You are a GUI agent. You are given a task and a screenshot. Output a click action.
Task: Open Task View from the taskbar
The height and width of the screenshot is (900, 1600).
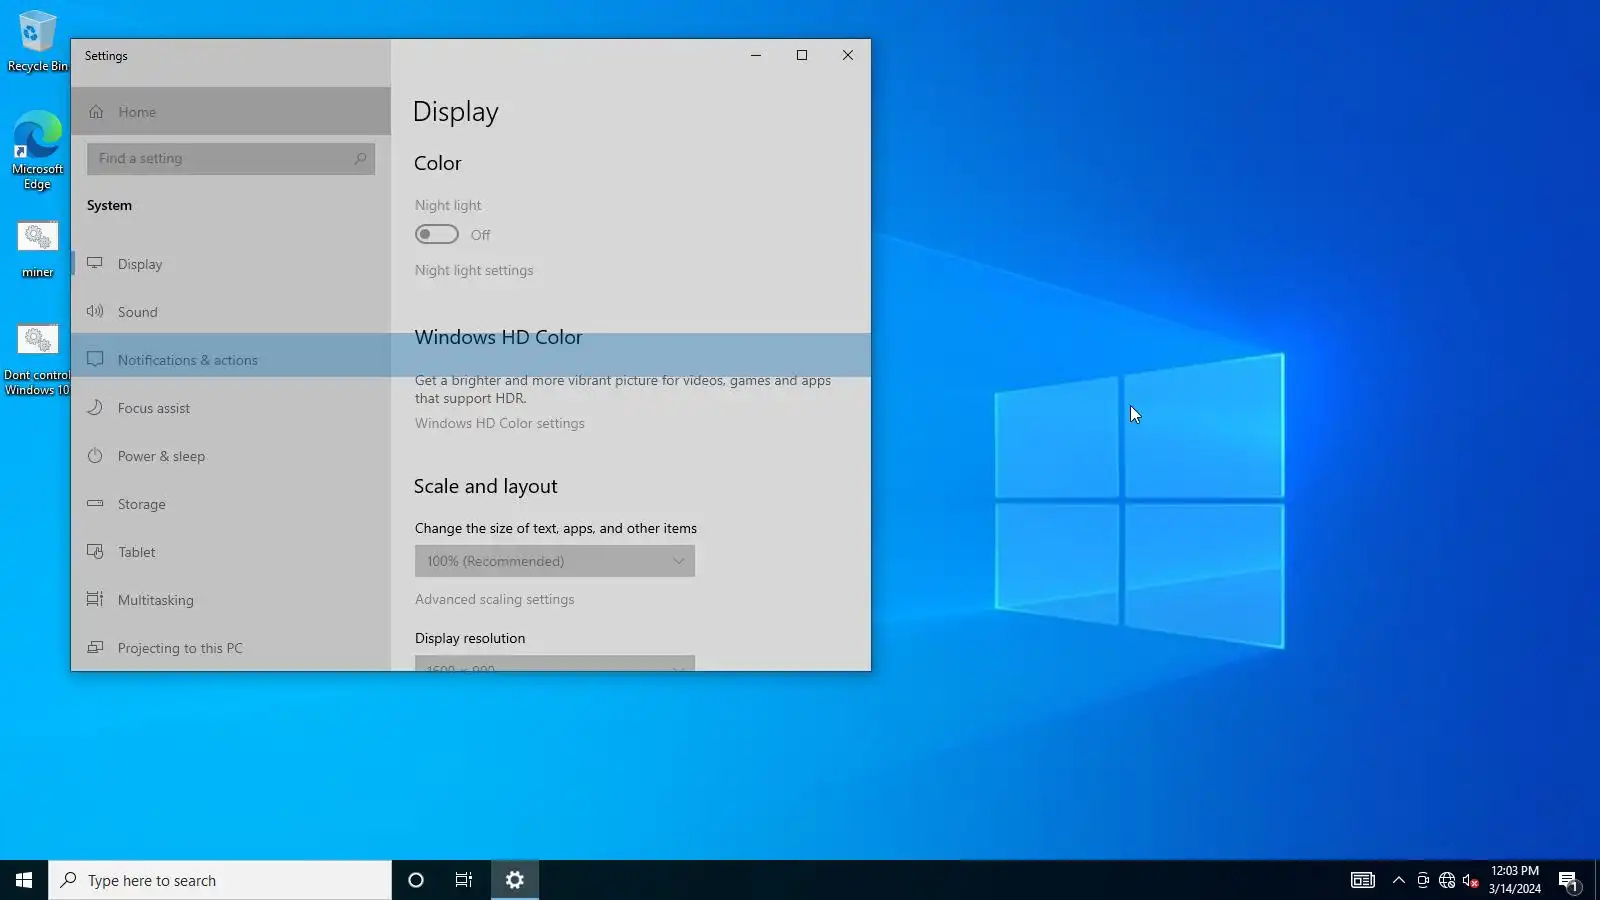pos(464,880)
